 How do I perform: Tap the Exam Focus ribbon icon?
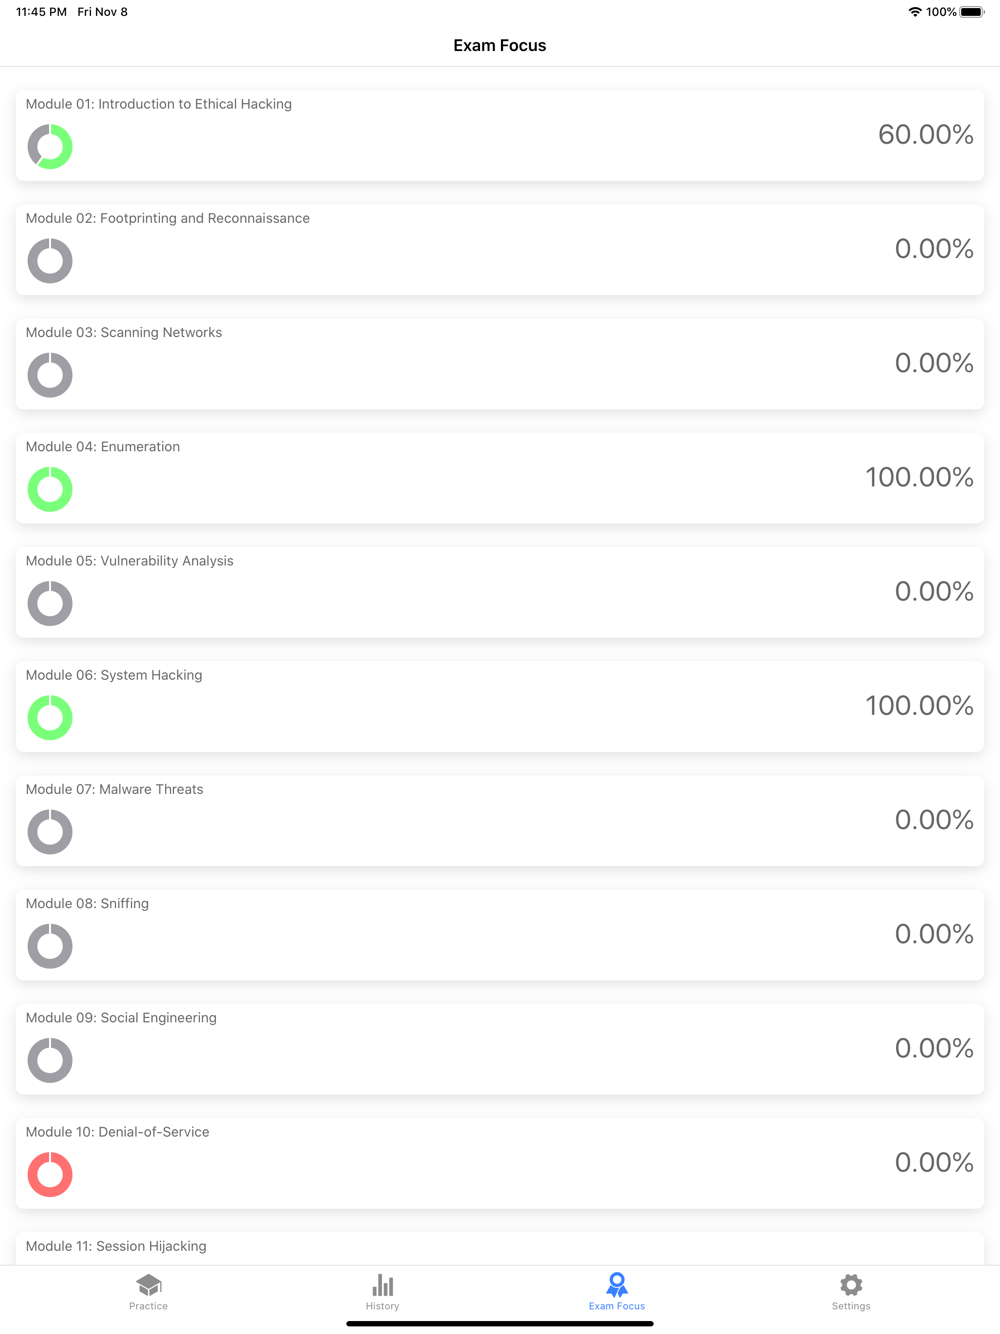tap(617, 1284)
